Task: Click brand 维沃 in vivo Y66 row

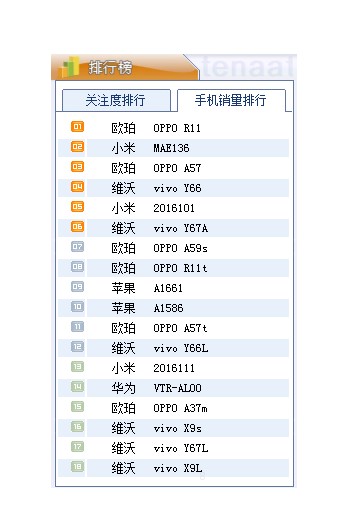Action: (124, 188)
